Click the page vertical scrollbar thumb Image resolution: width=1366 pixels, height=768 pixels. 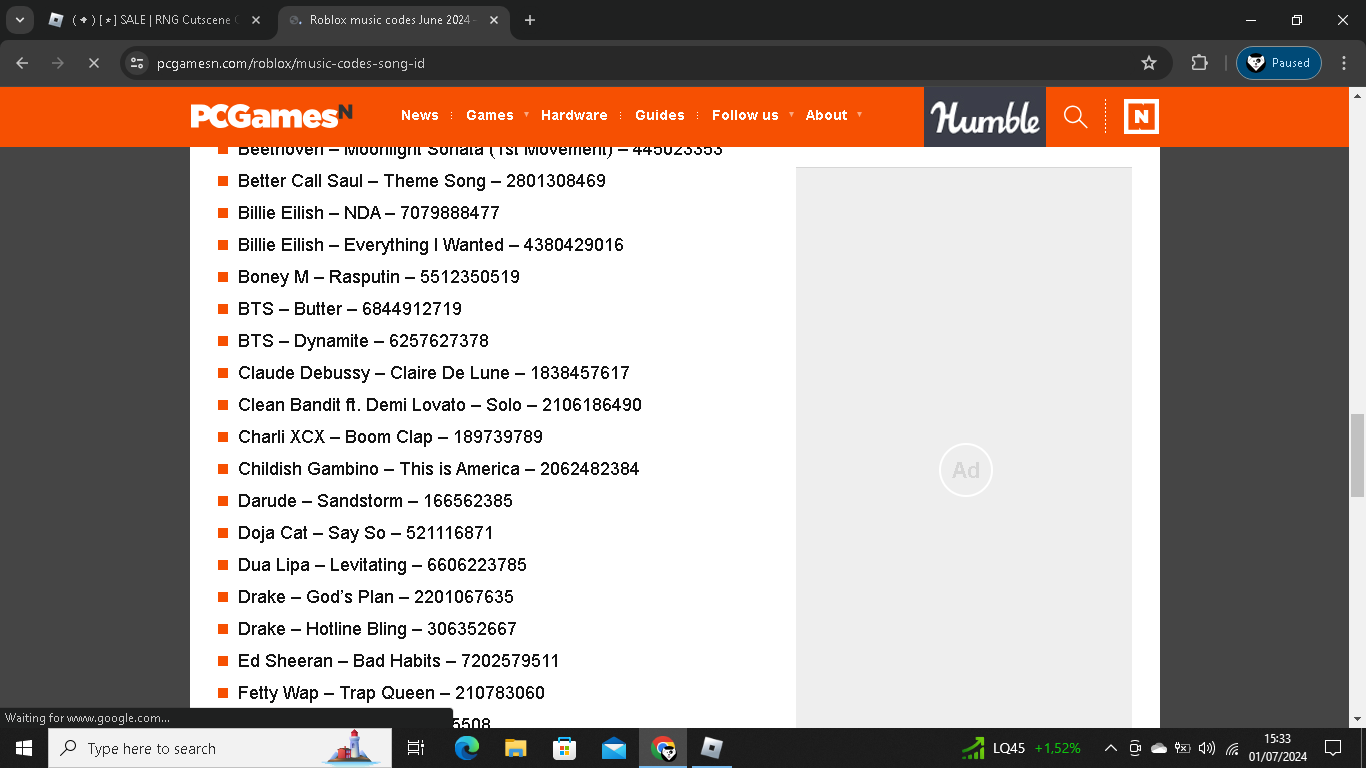click(x=1357, y=455)
